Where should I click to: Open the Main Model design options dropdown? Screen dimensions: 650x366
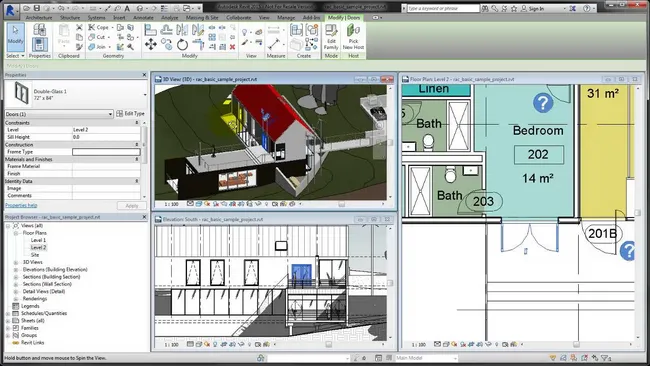click(x=426, y=358)
